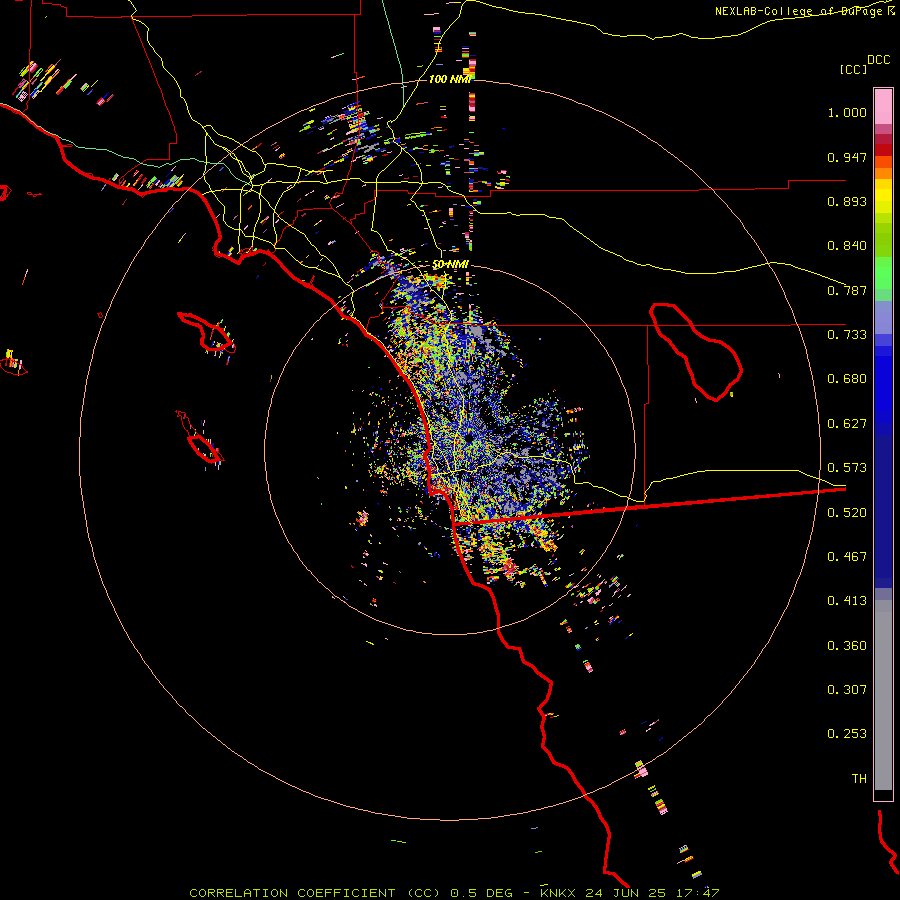Screen dimensions: 900x900
Task: Click the [CC] units label above the color scale
Action: 853,69
